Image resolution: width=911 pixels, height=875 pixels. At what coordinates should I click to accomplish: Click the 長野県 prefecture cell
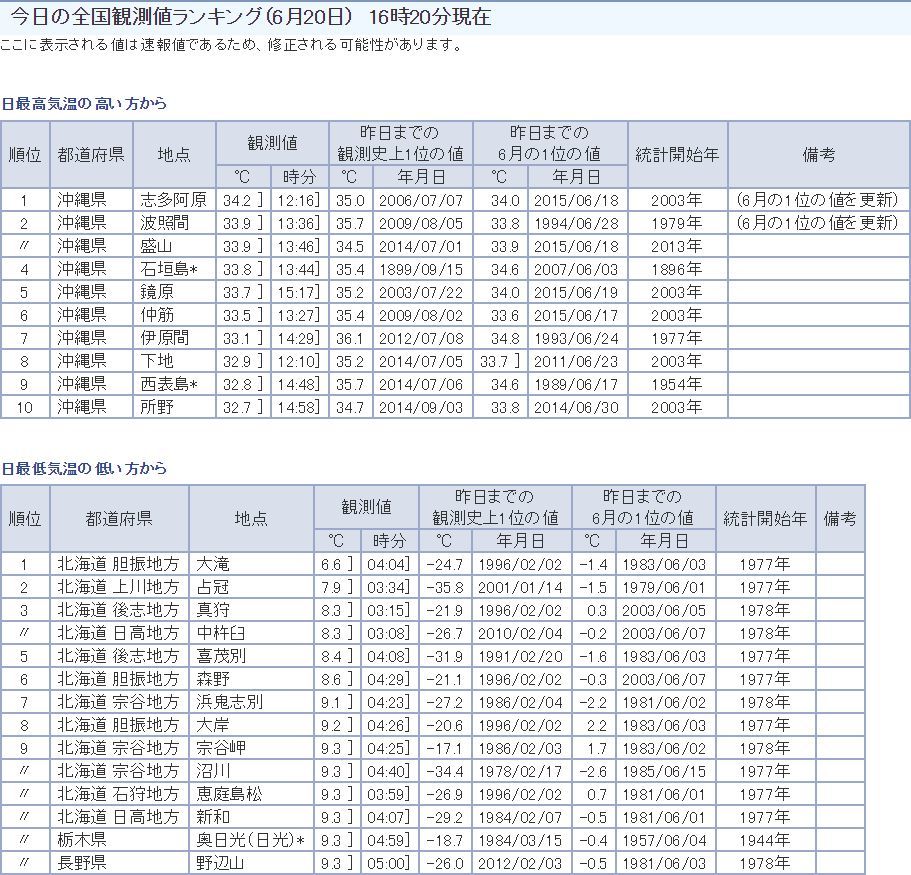(x=81, y=863)
